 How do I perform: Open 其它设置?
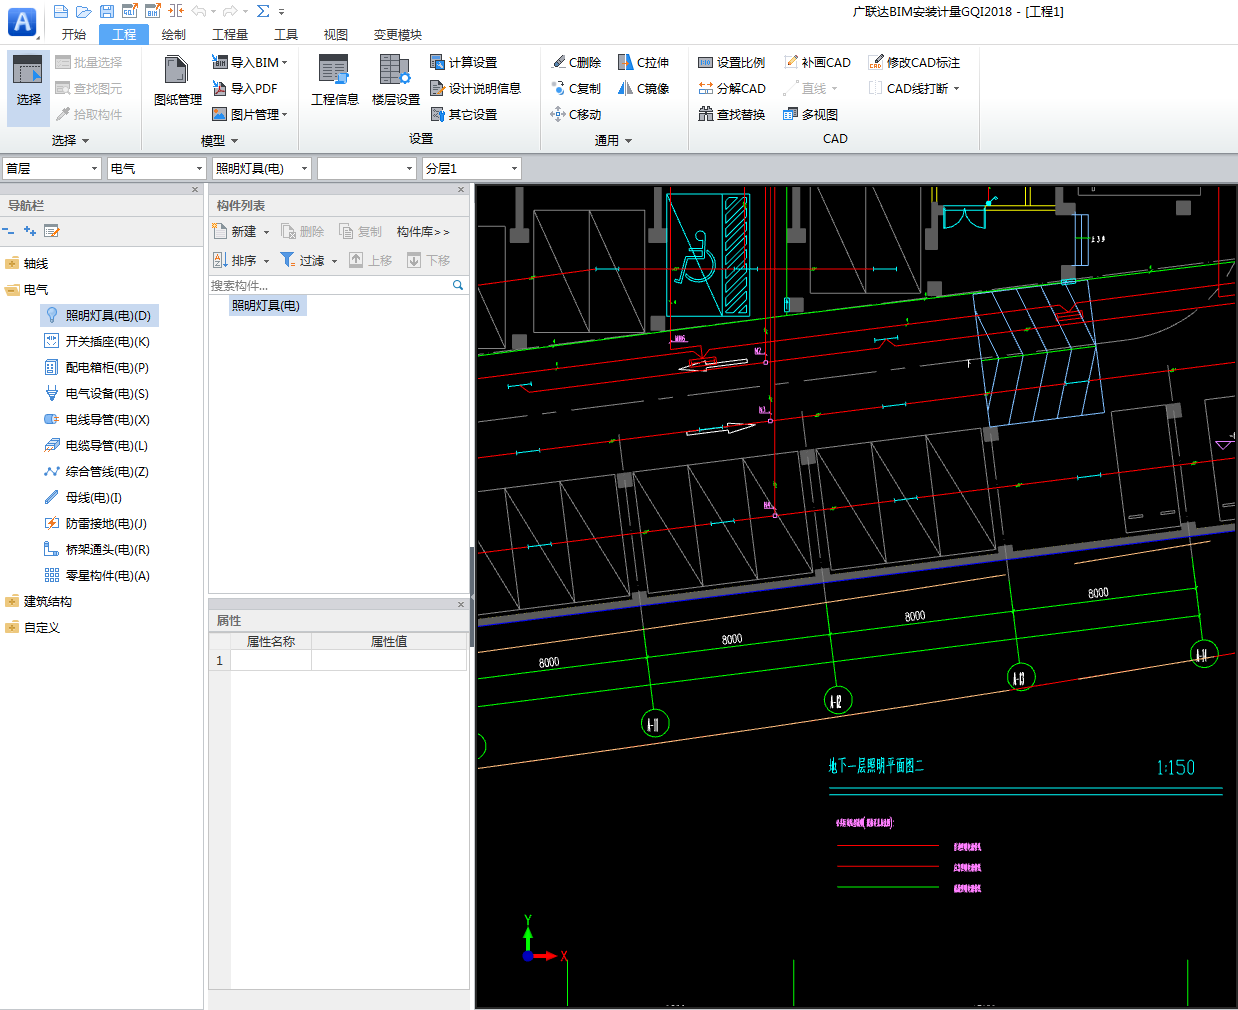pyautogui.click(x=463, y=114)
